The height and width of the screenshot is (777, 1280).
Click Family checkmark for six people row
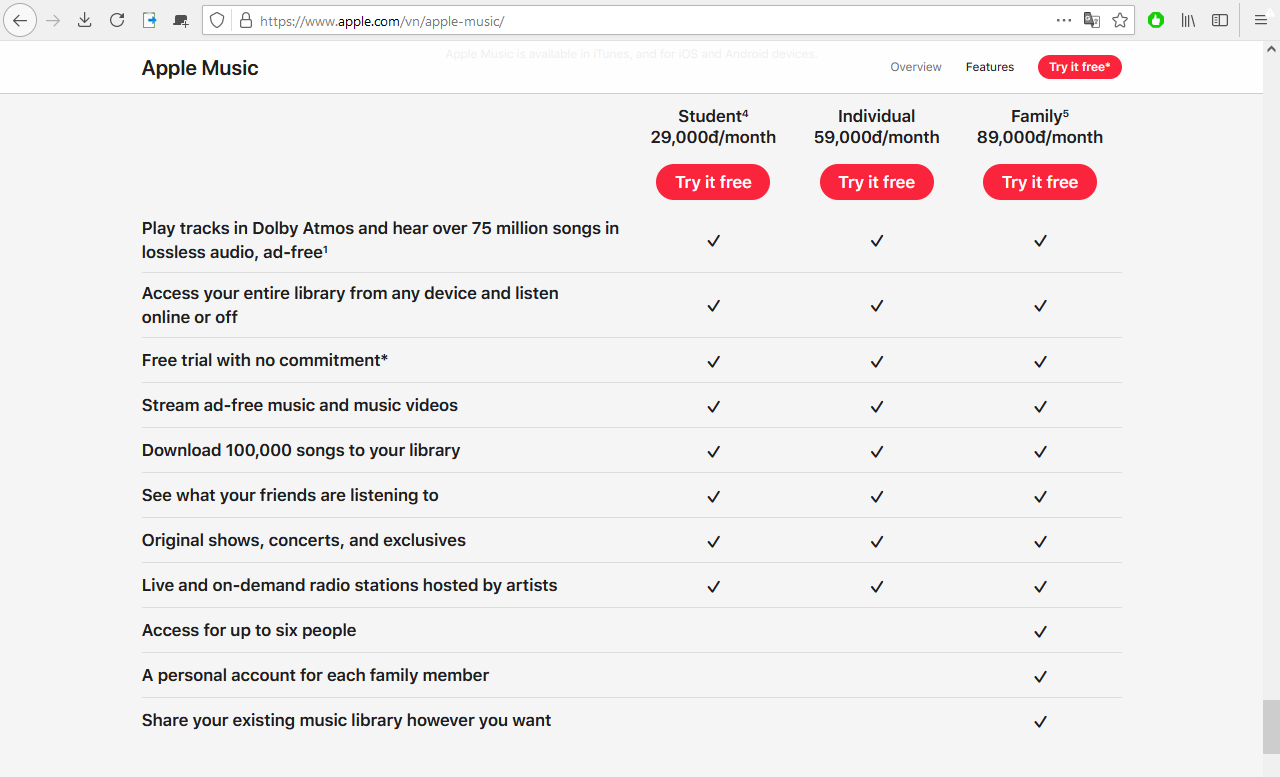(x=1040, y=631)
